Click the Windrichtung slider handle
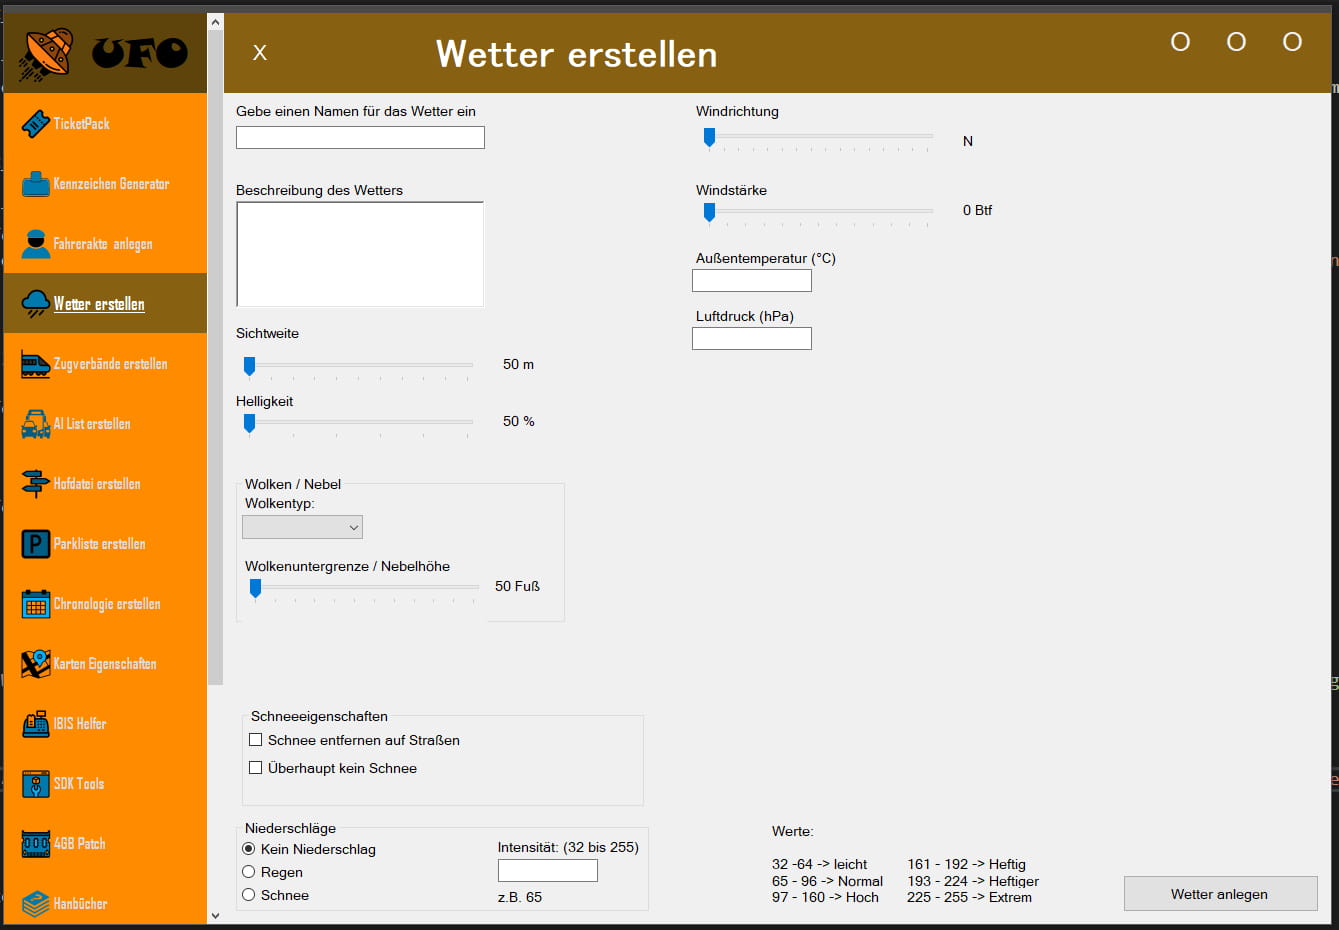Image resolution: width=1339 pixels, height=930 pixels. coord(709,137)
